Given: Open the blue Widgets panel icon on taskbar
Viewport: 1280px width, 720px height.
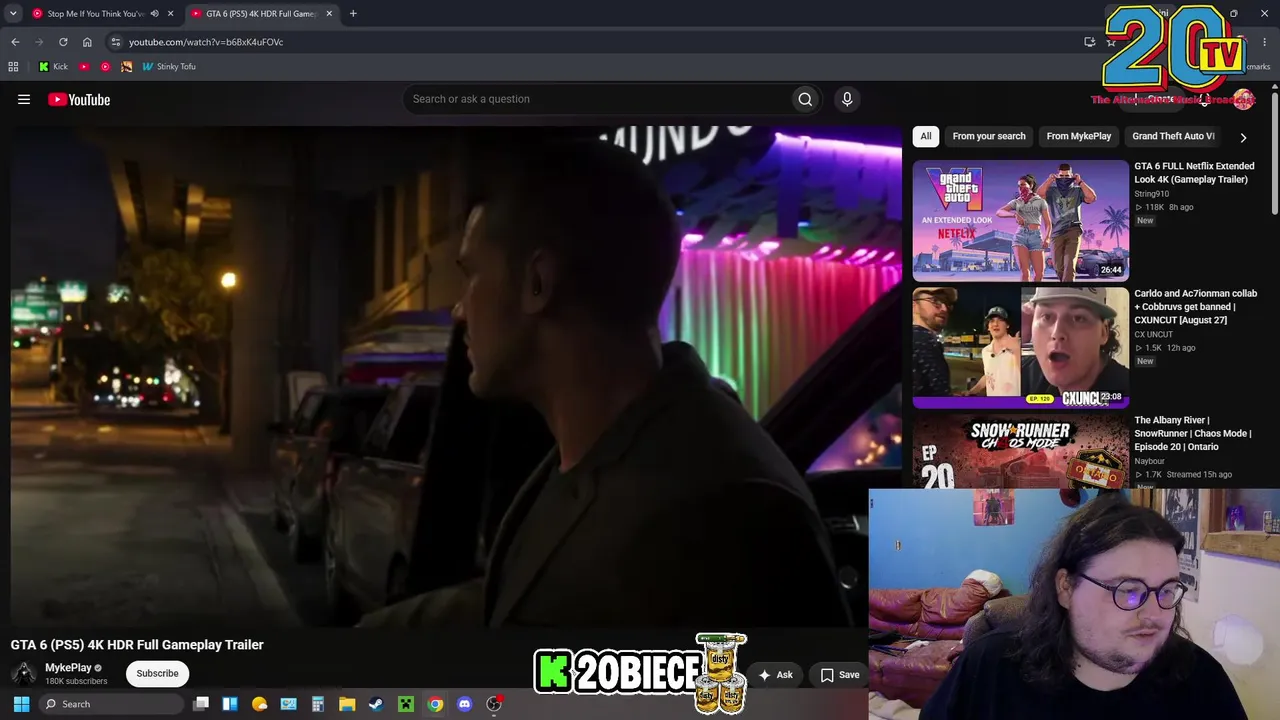Looking at the screenshot, I should pos(230,704).
